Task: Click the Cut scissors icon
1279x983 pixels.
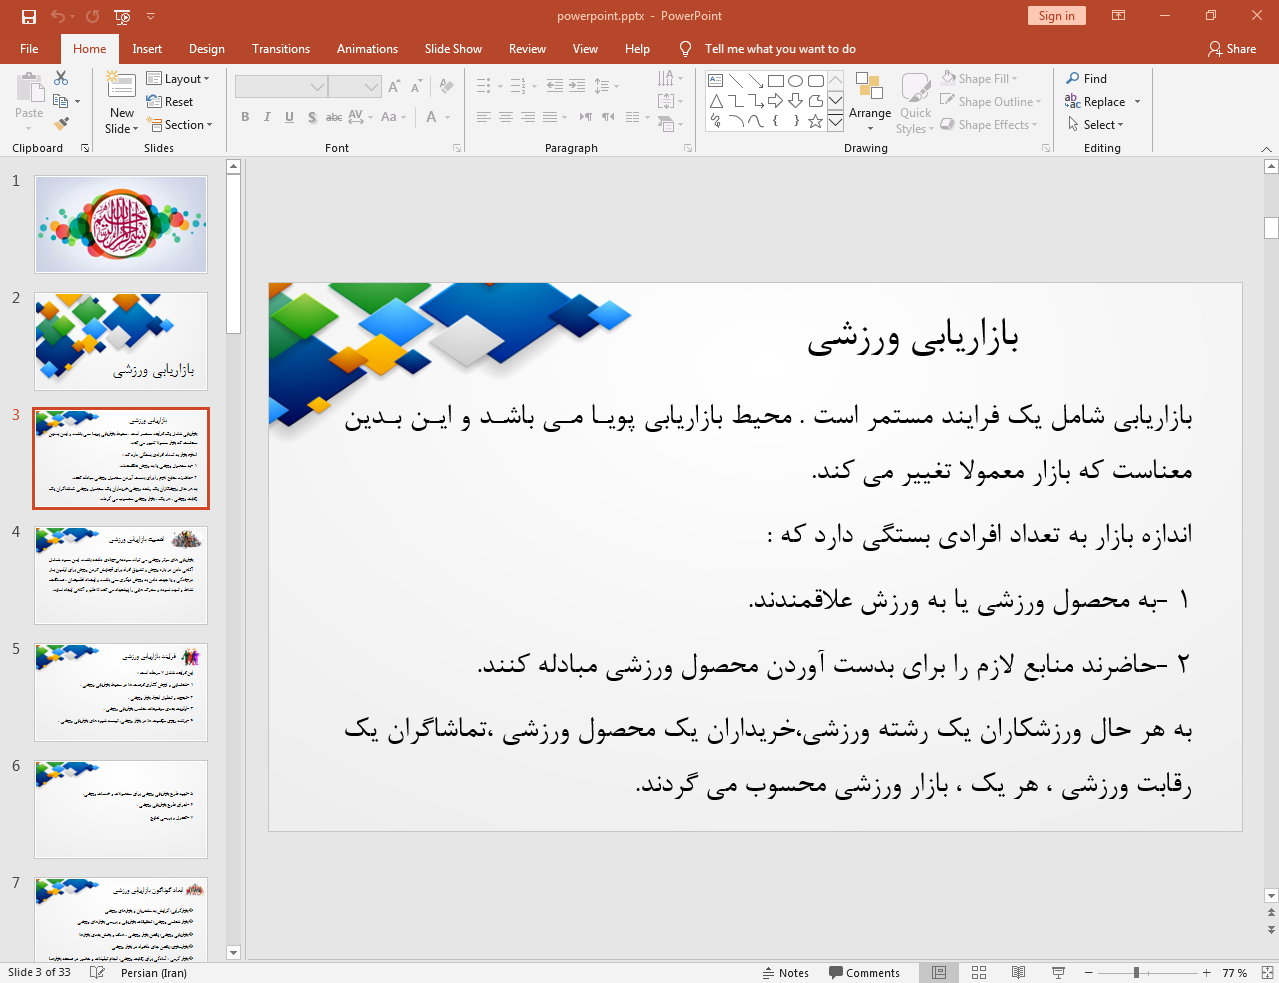Action: click(x=61, y=78)
